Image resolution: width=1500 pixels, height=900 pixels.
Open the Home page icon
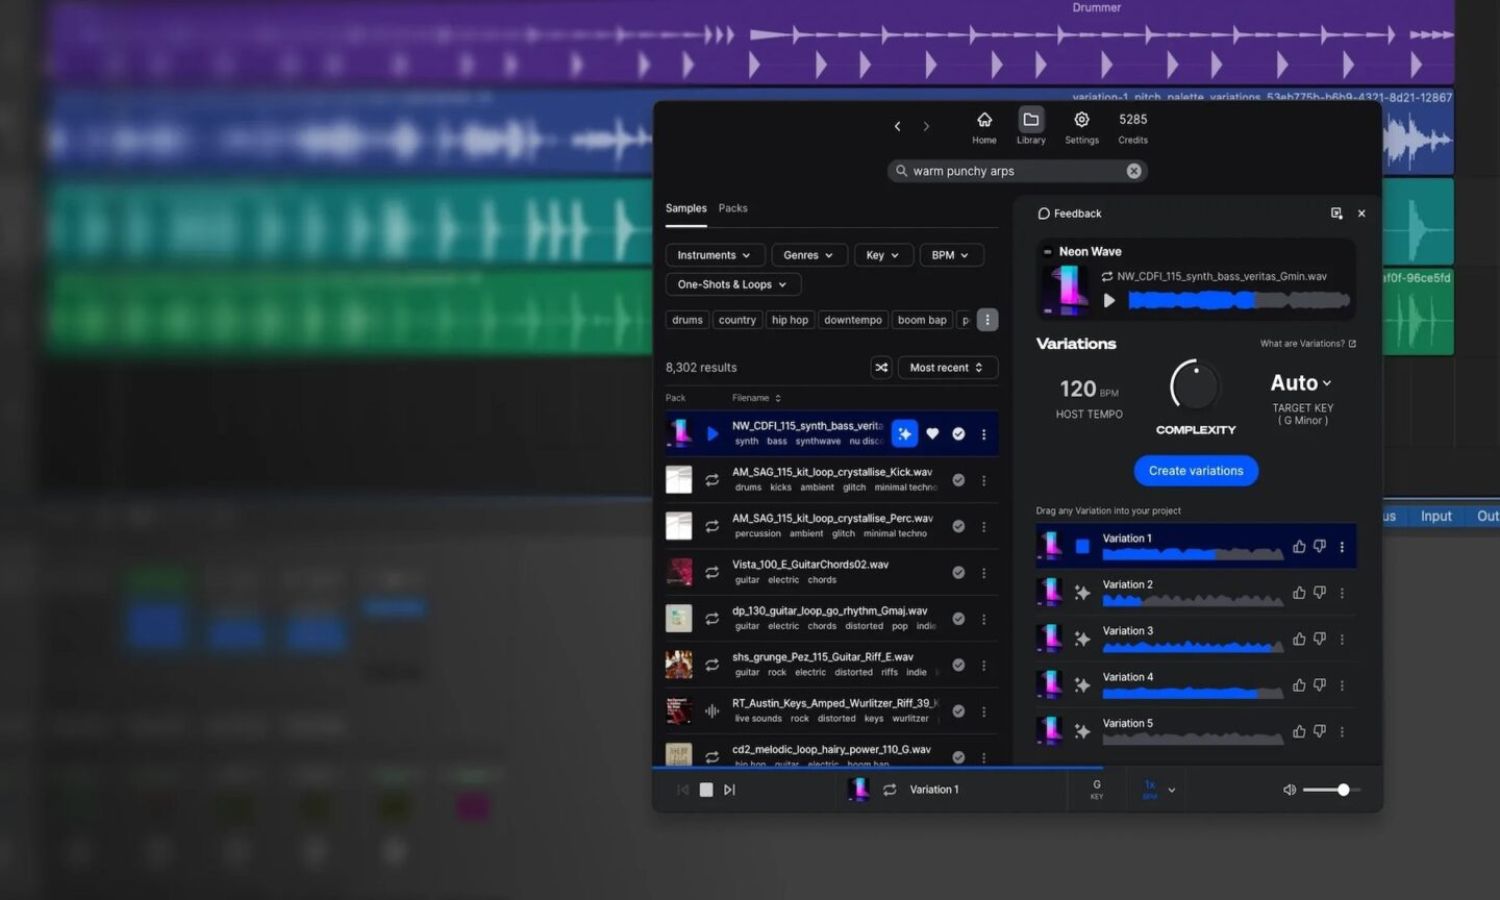[984, 121]
